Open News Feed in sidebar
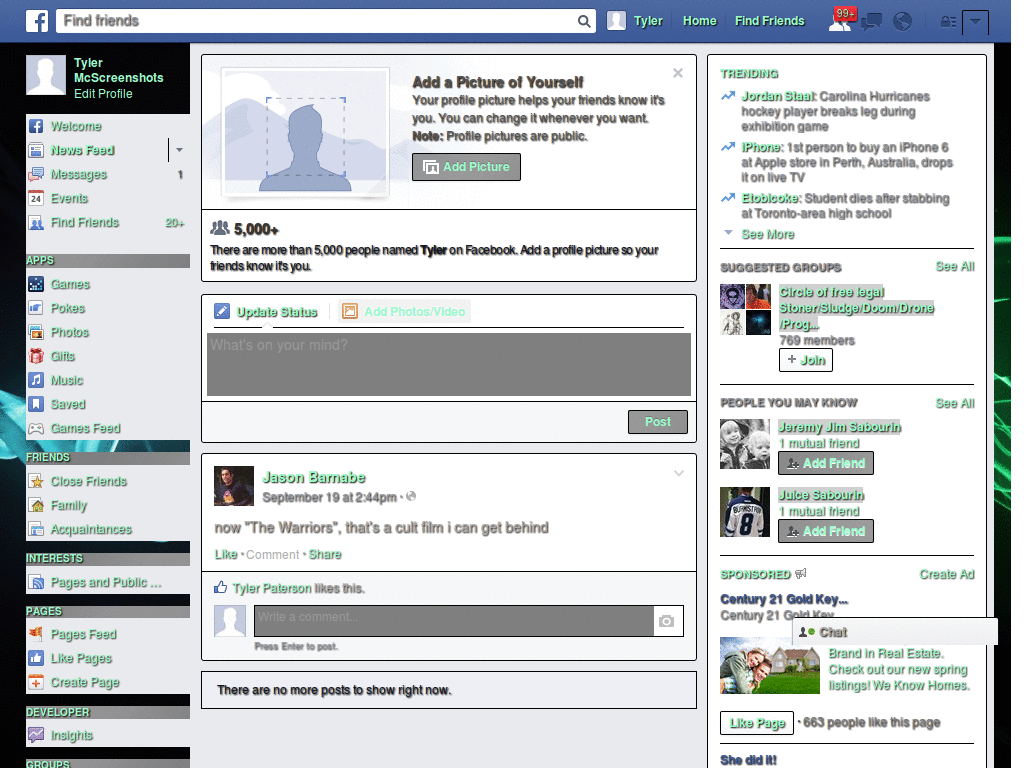 [x=82, y=150]
